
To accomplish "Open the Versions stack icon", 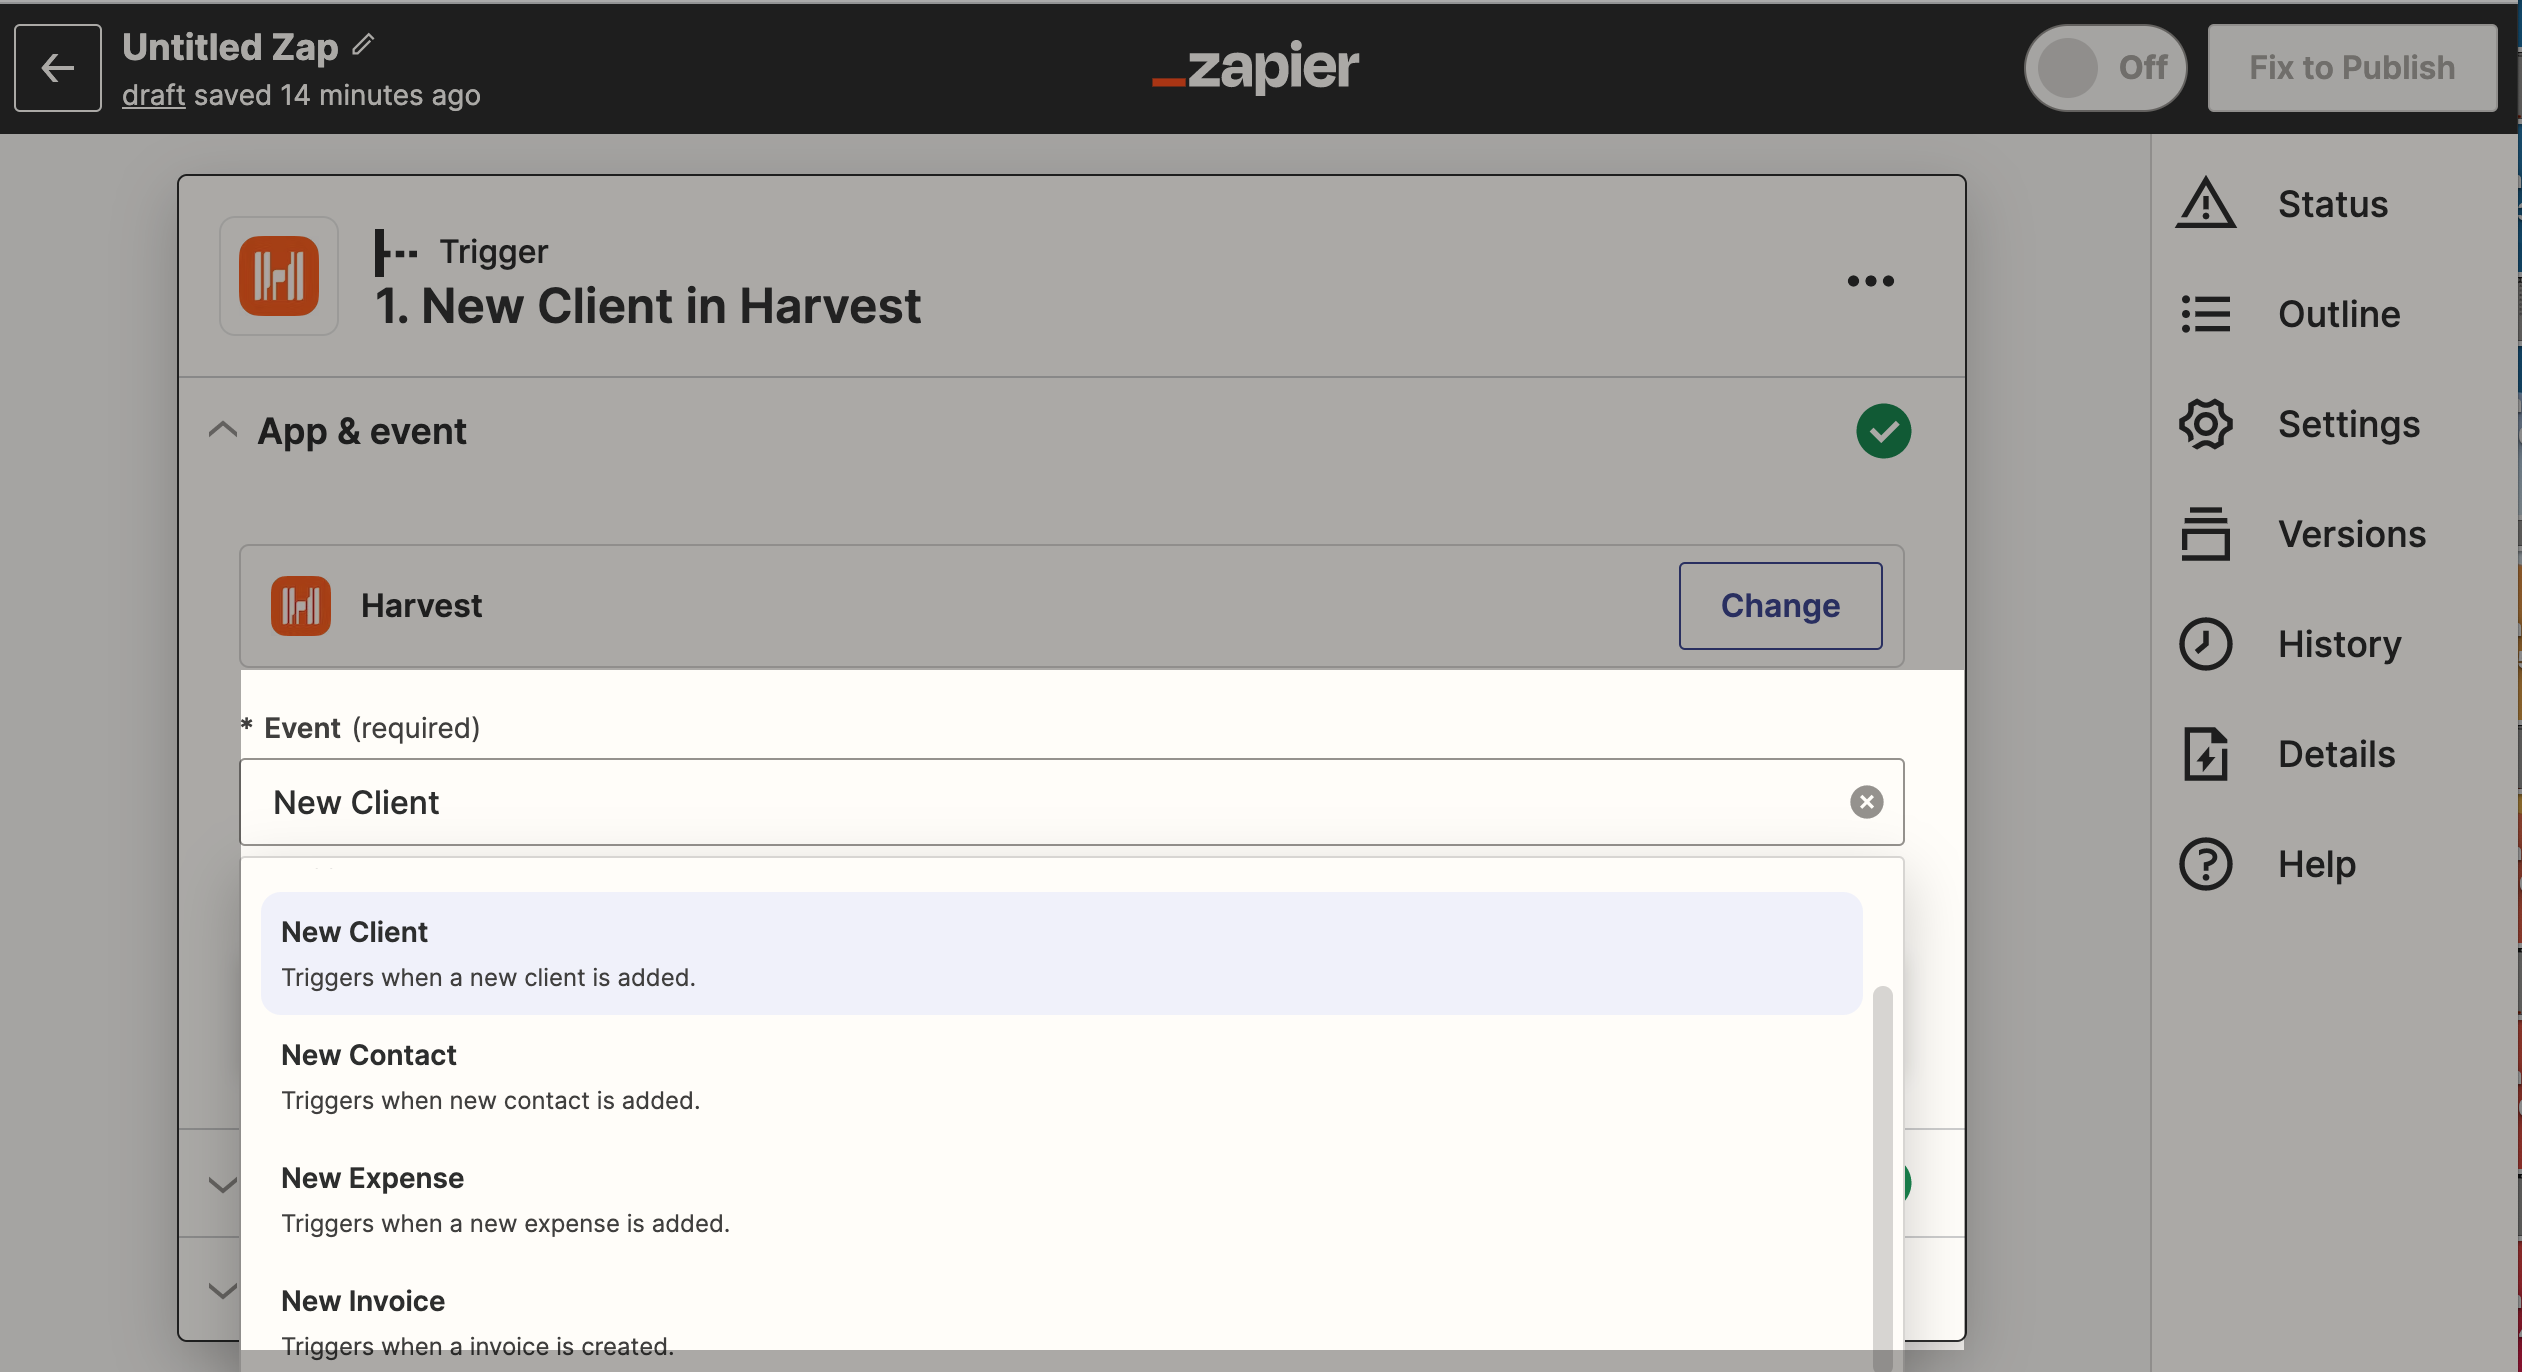I will point(2205,534).
